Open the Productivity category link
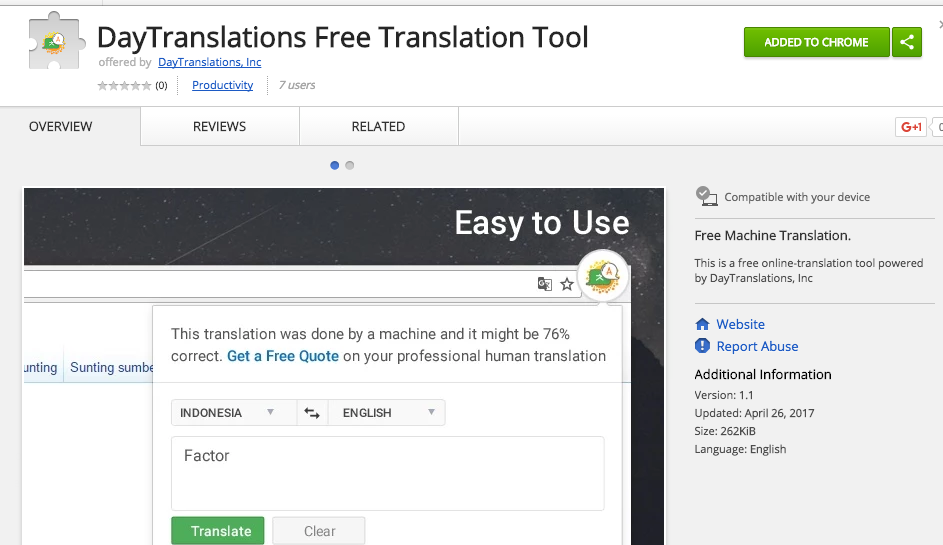 (223, 85)
